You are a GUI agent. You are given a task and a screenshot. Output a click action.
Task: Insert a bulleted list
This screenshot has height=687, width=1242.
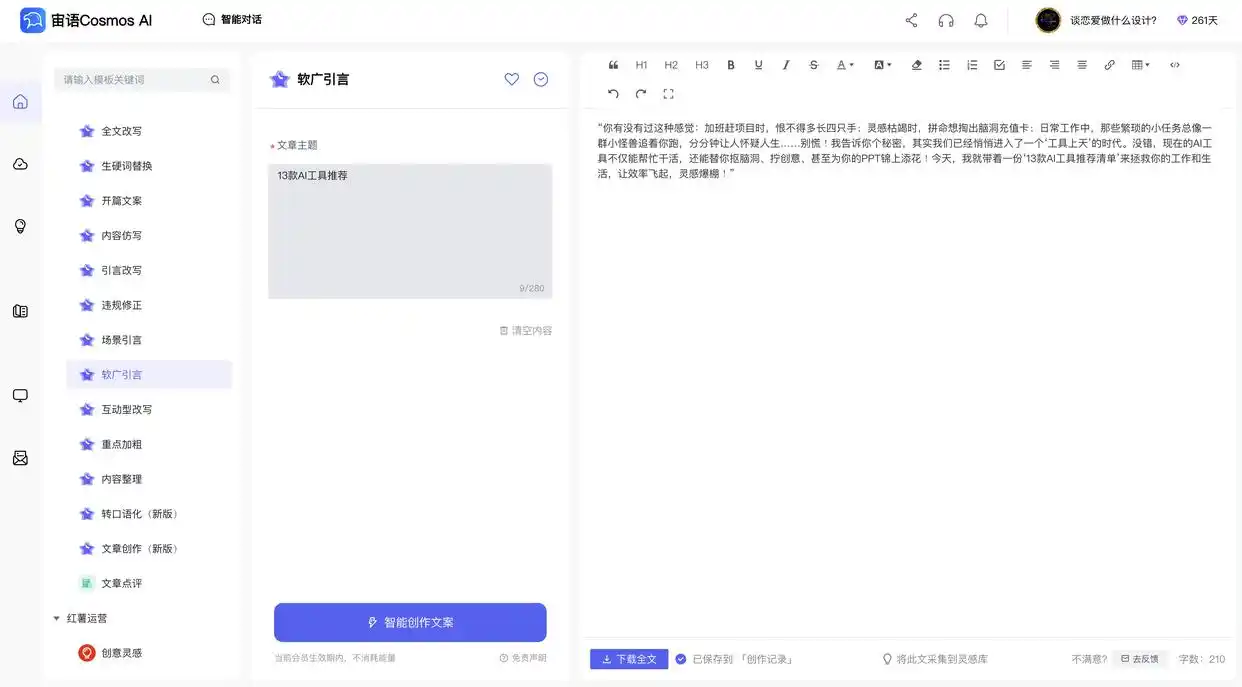tap(944, 65)
